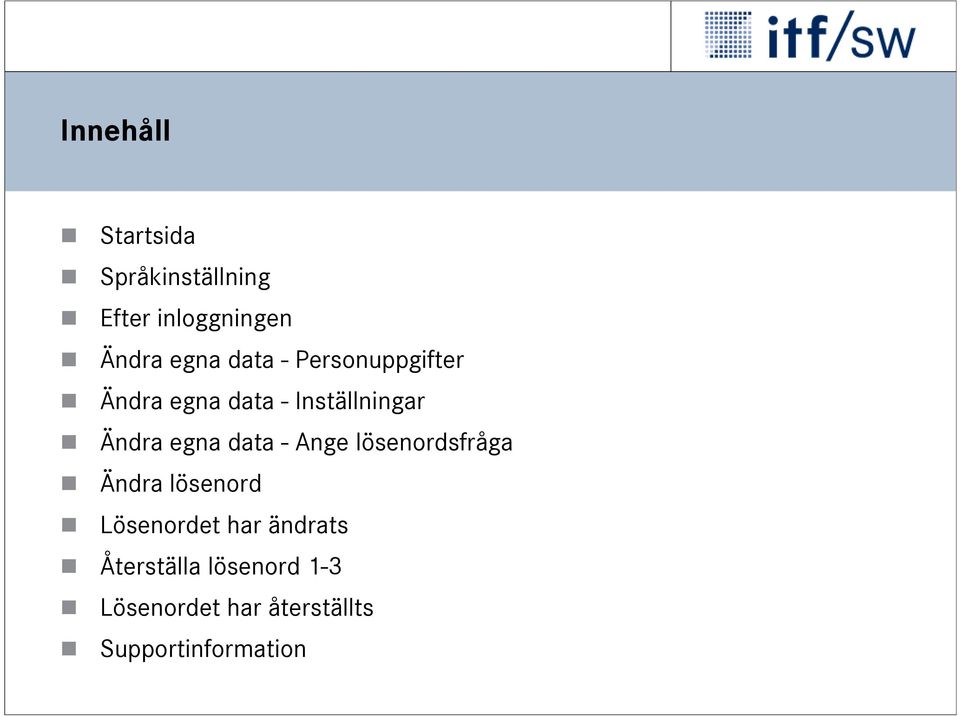Open the Språkinställning entry
960x716 pixels.
click(x=186, y=277)
